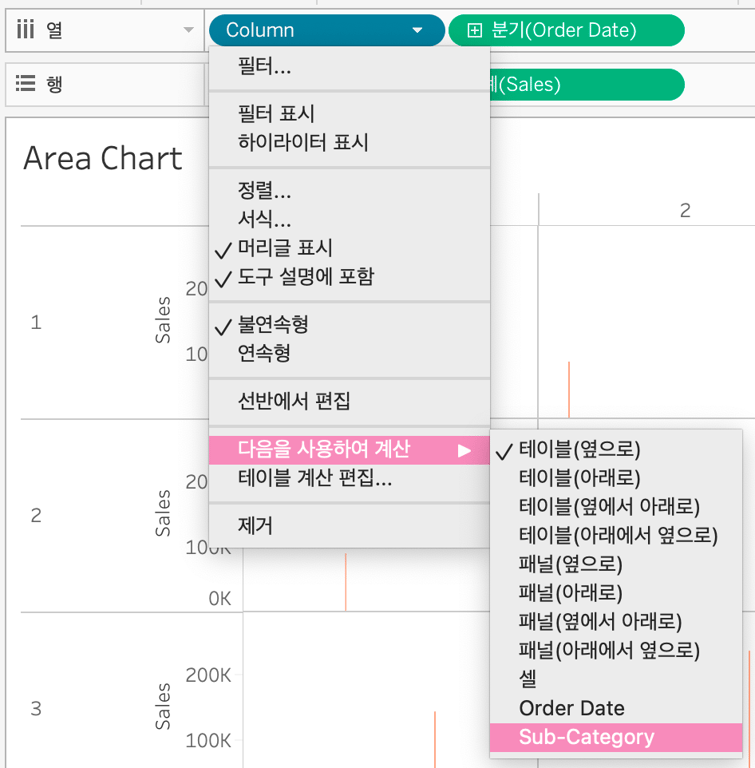Viewport: 755px width, 768px height.
Task: Choose 정렬... from the context menu
Action: click(264, 190)
